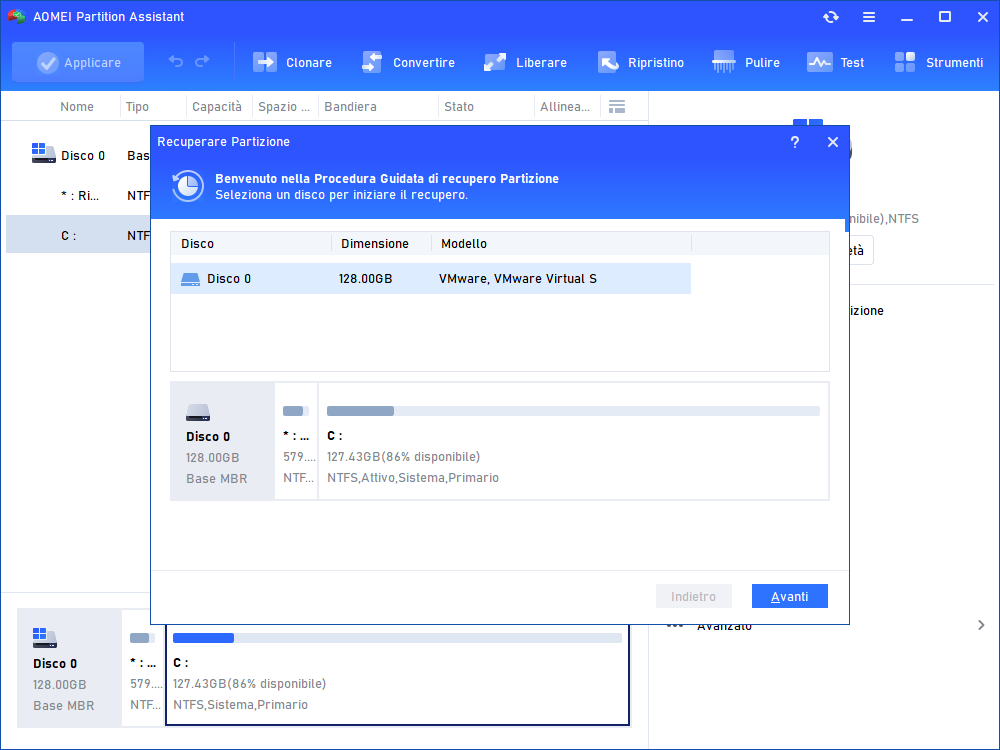Open the Strumenti menu
The width and height of the screenshot is (1000, 750).
pyautogui.click(x=938, y=62)
